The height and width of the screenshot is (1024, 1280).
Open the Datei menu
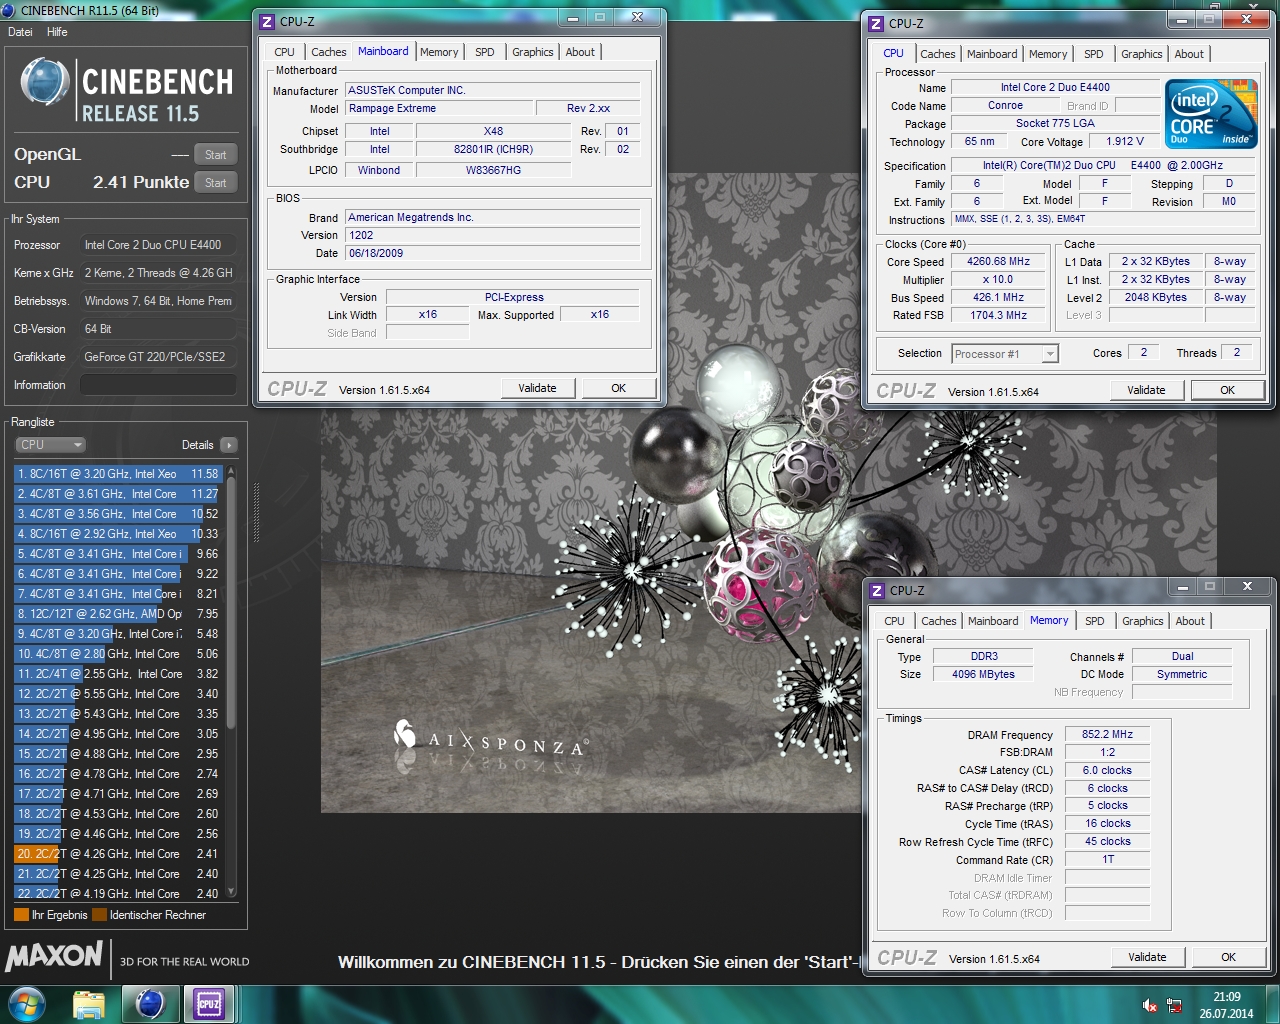pyautogui.click(x=20, y=32)
